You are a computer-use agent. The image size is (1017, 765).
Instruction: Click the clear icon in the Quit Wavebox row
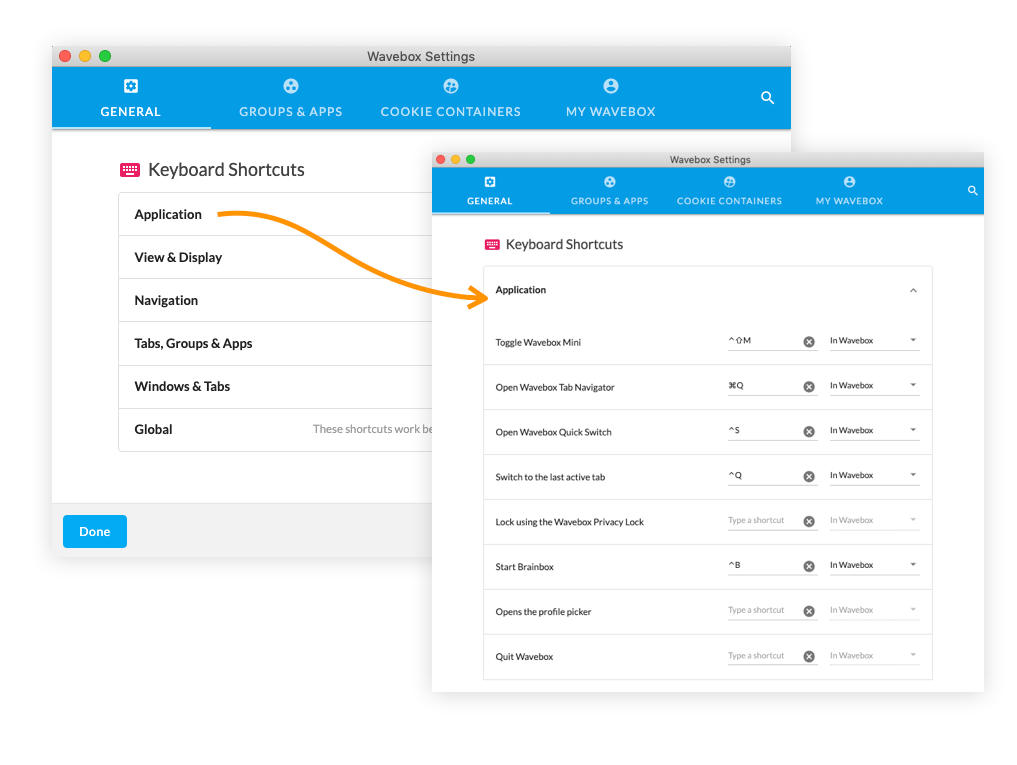click(x=809, y=656)
